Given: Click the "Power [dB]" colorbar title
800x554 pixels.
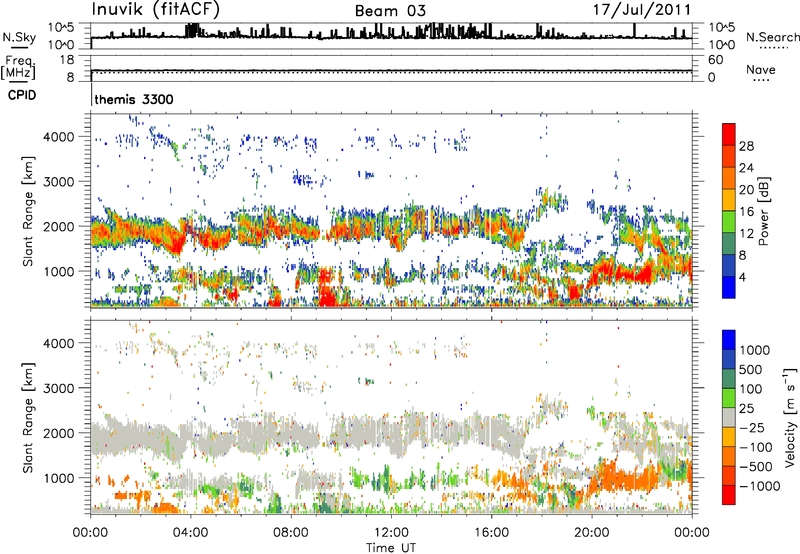Looking at the screenshot, I should pos(764,211).
